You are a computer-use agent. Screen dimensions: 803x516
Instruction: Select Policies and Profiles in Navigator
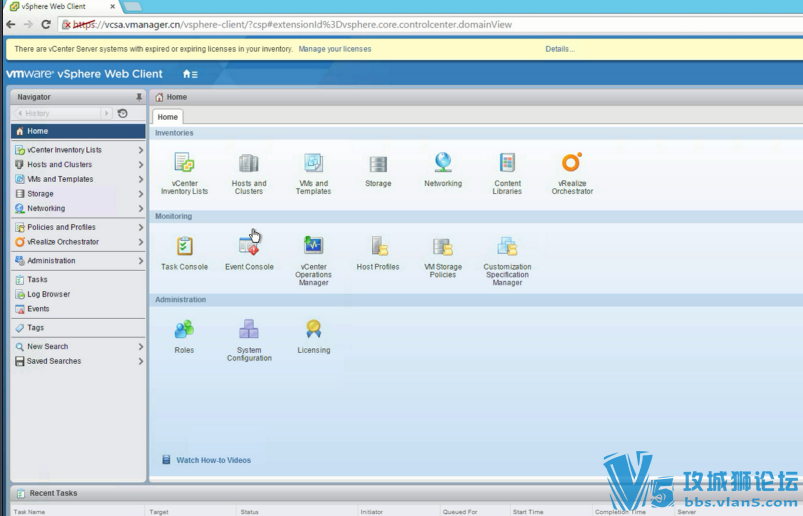[x=61, y=227]
